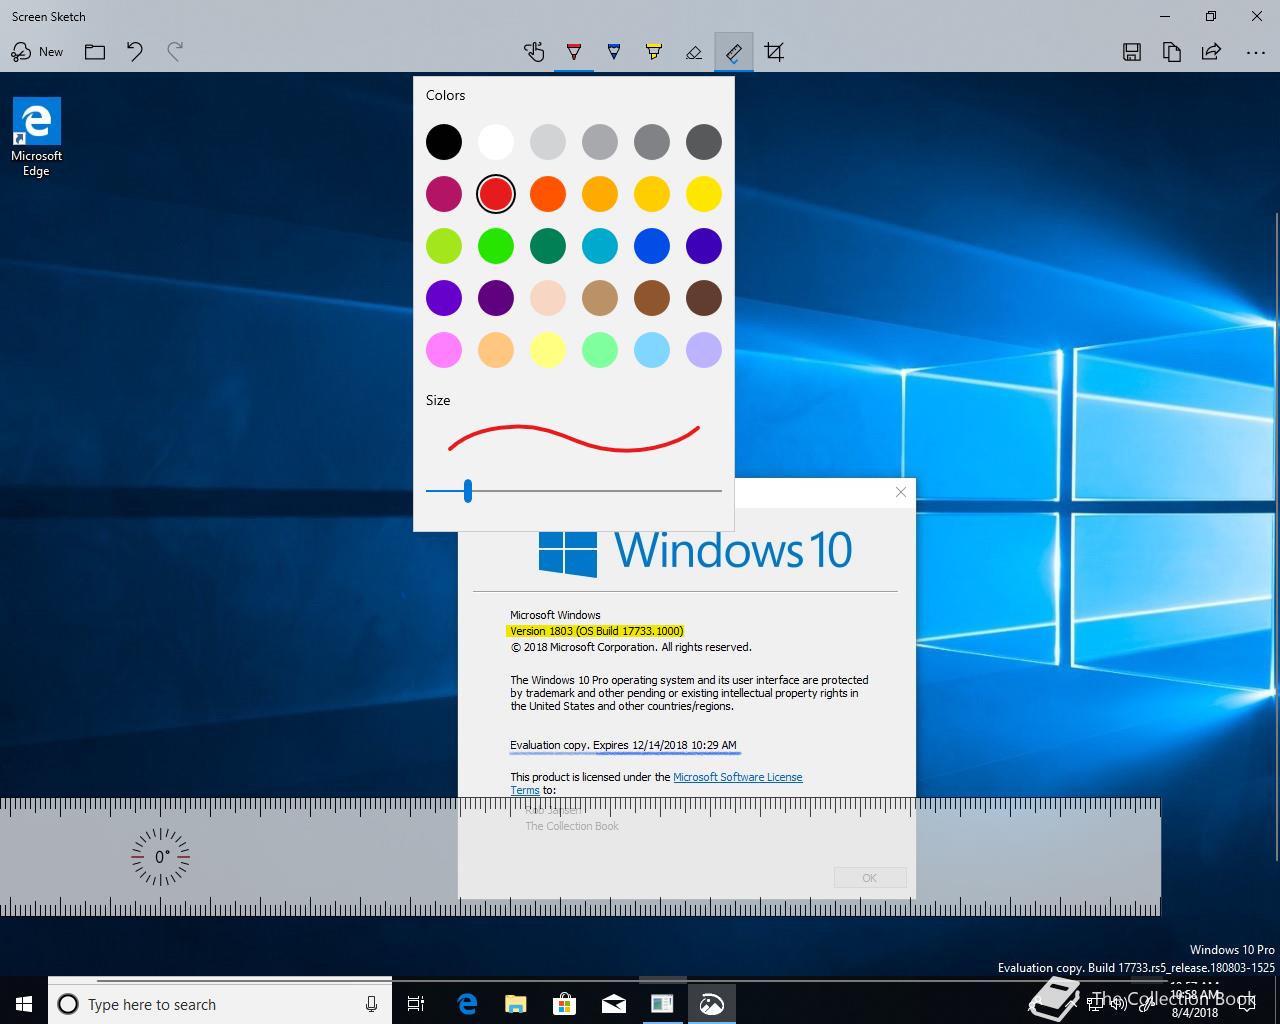Select the eraser tool
The width and height of the screenshot is (1280, 1024).
tap(694, 52)
